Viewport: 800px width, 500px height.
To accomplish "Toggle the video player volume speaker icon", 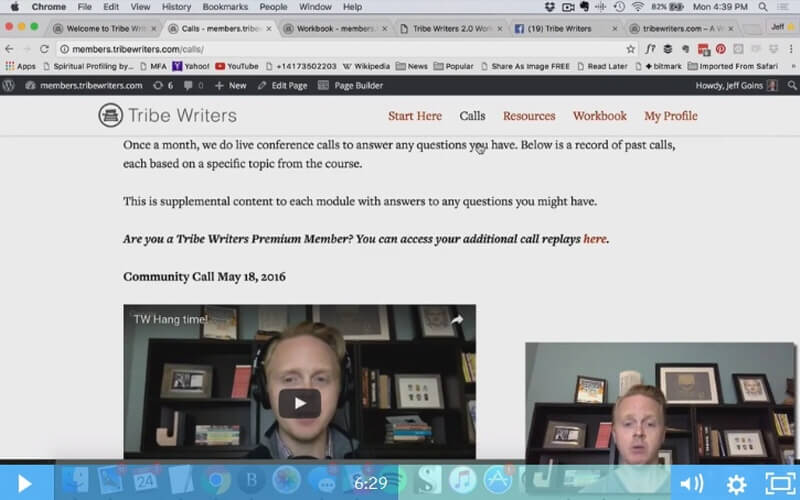I will [692, 483].
